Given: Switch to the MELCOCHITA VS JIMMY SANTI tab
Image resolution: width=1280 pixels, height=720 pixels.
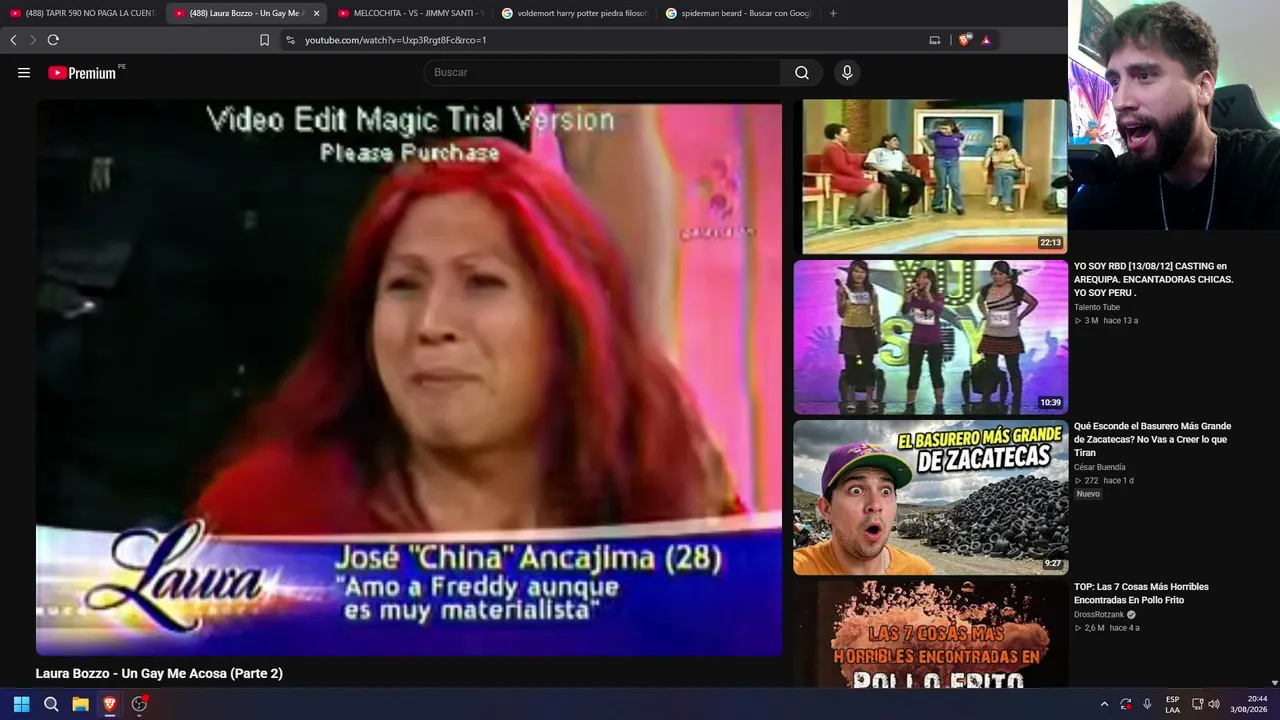Looking at the screenshot, I should (411, 13).
